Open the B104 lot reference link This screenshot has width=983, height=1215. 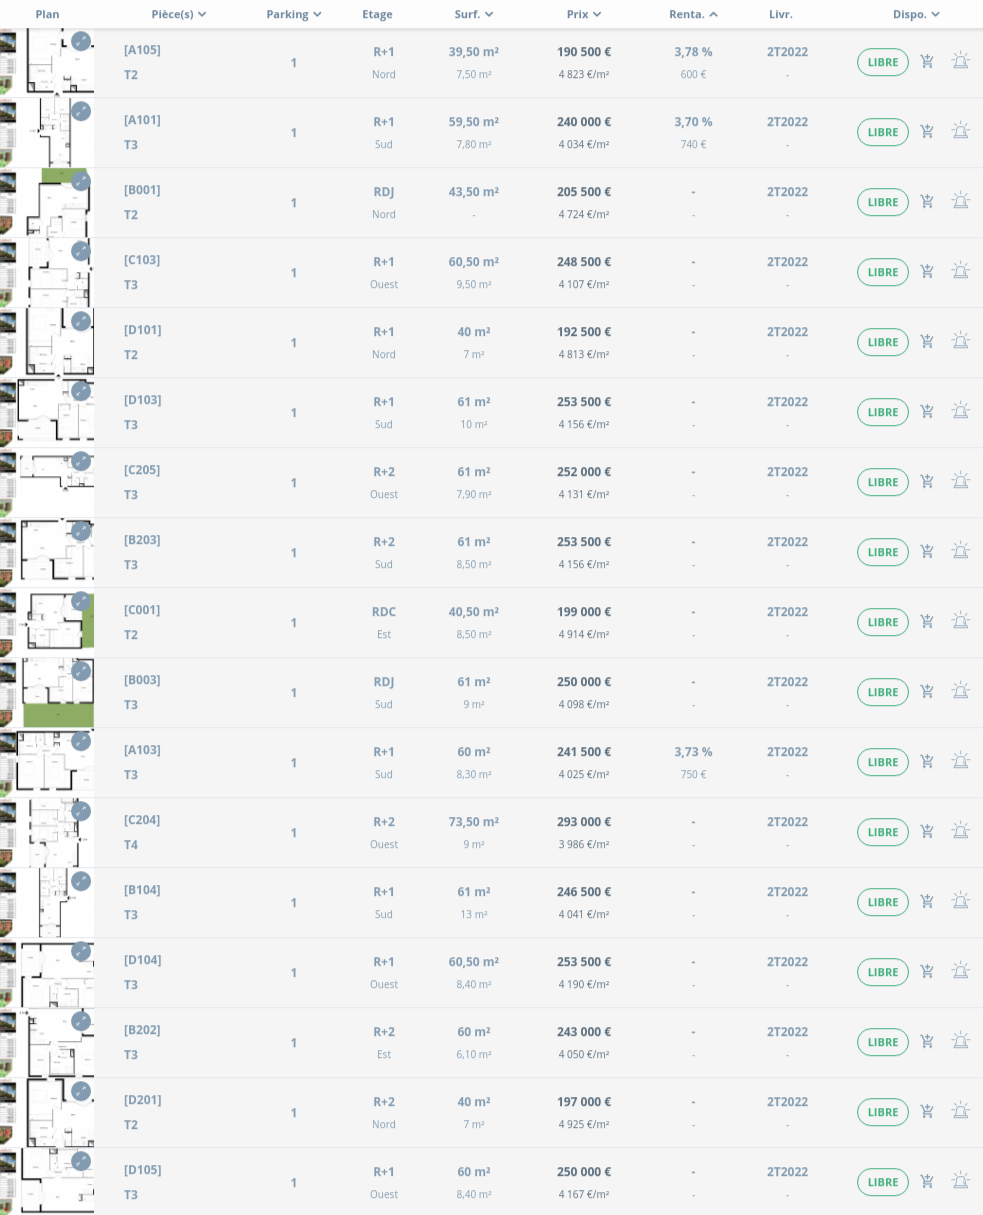tap(142, 890)
